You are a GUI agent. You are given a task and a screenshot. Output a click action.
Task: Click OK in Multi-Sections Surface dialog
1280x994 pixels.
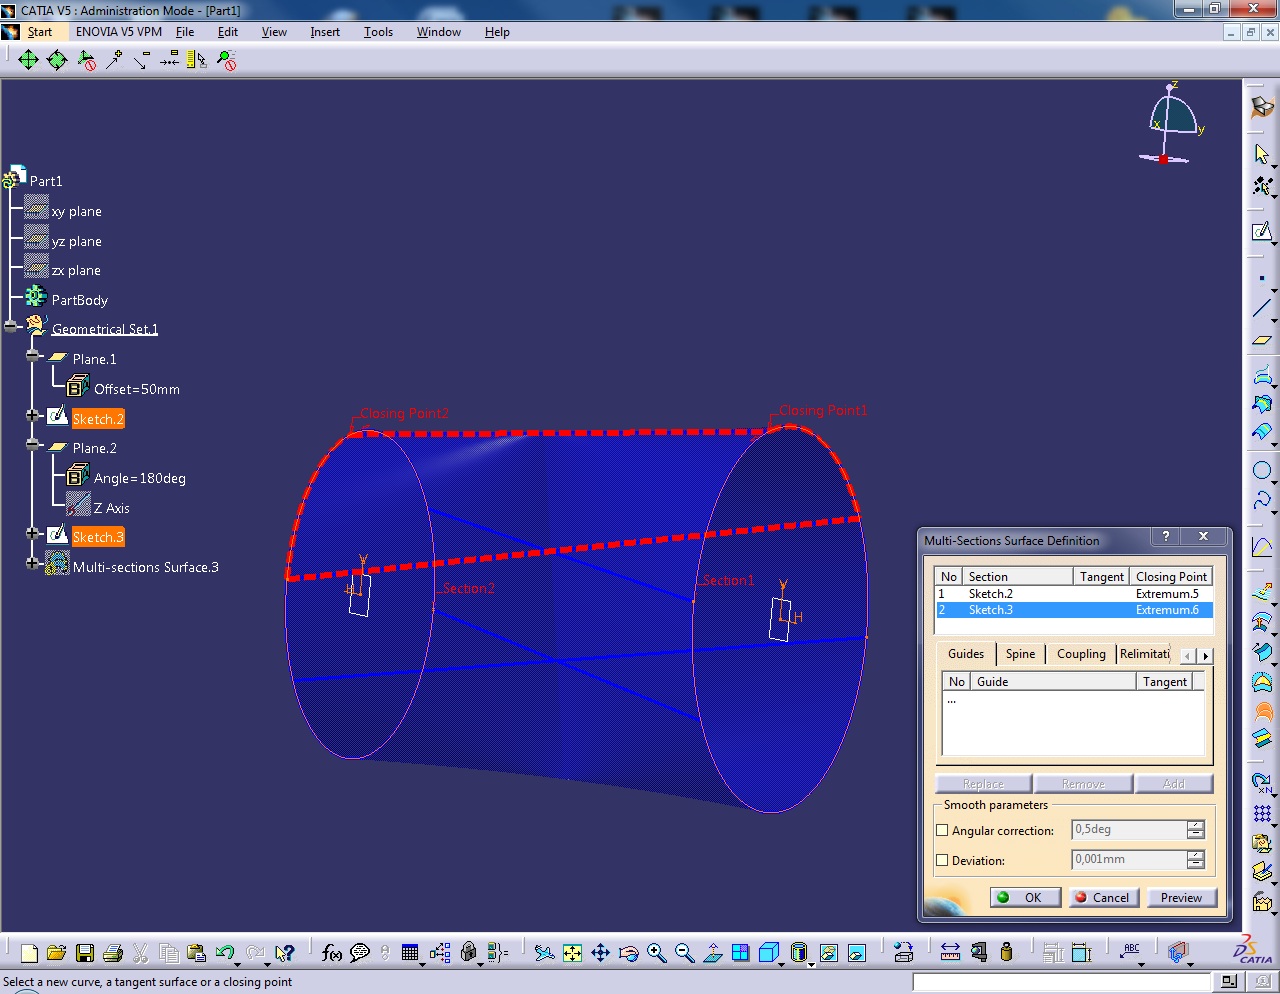1024,897
